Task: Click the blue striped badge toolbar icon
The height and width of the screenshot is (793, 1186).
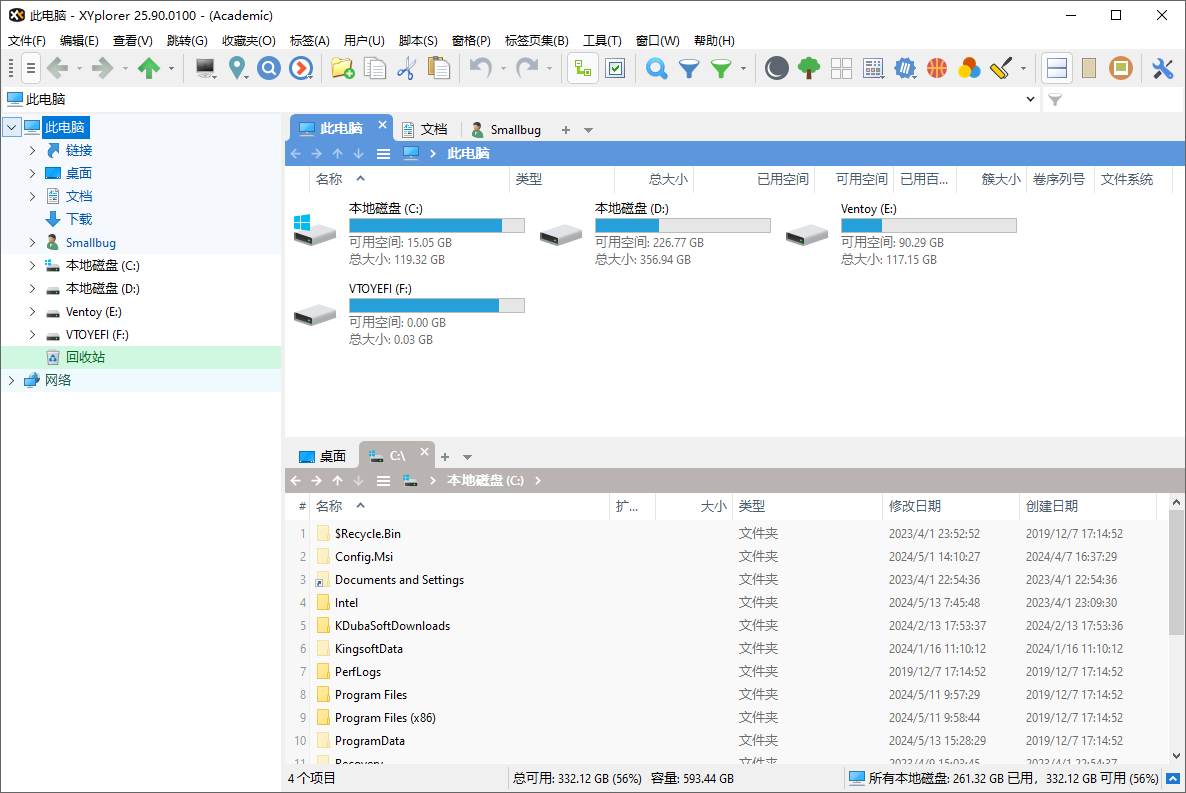Action: coord(905,69)
